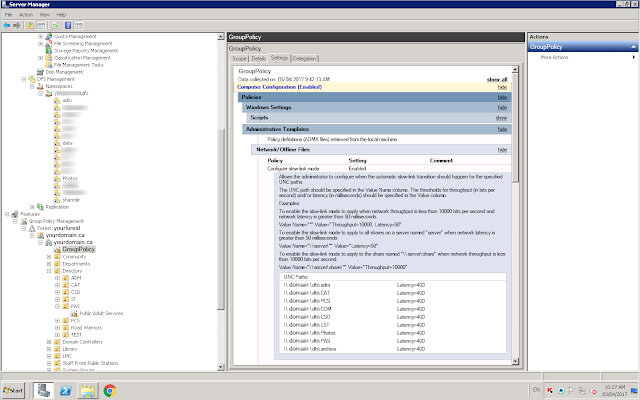Click the Up One Level folder icon

coord(30,25)
